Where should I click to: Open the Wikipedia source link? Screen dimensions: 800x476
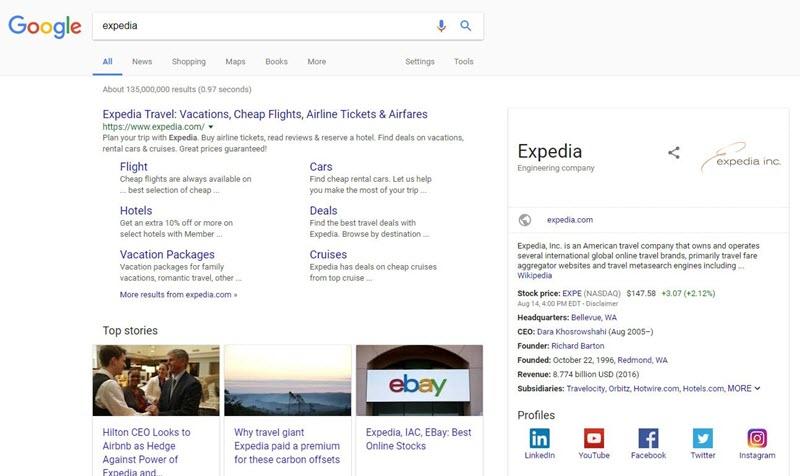click(x=534, y=275)
